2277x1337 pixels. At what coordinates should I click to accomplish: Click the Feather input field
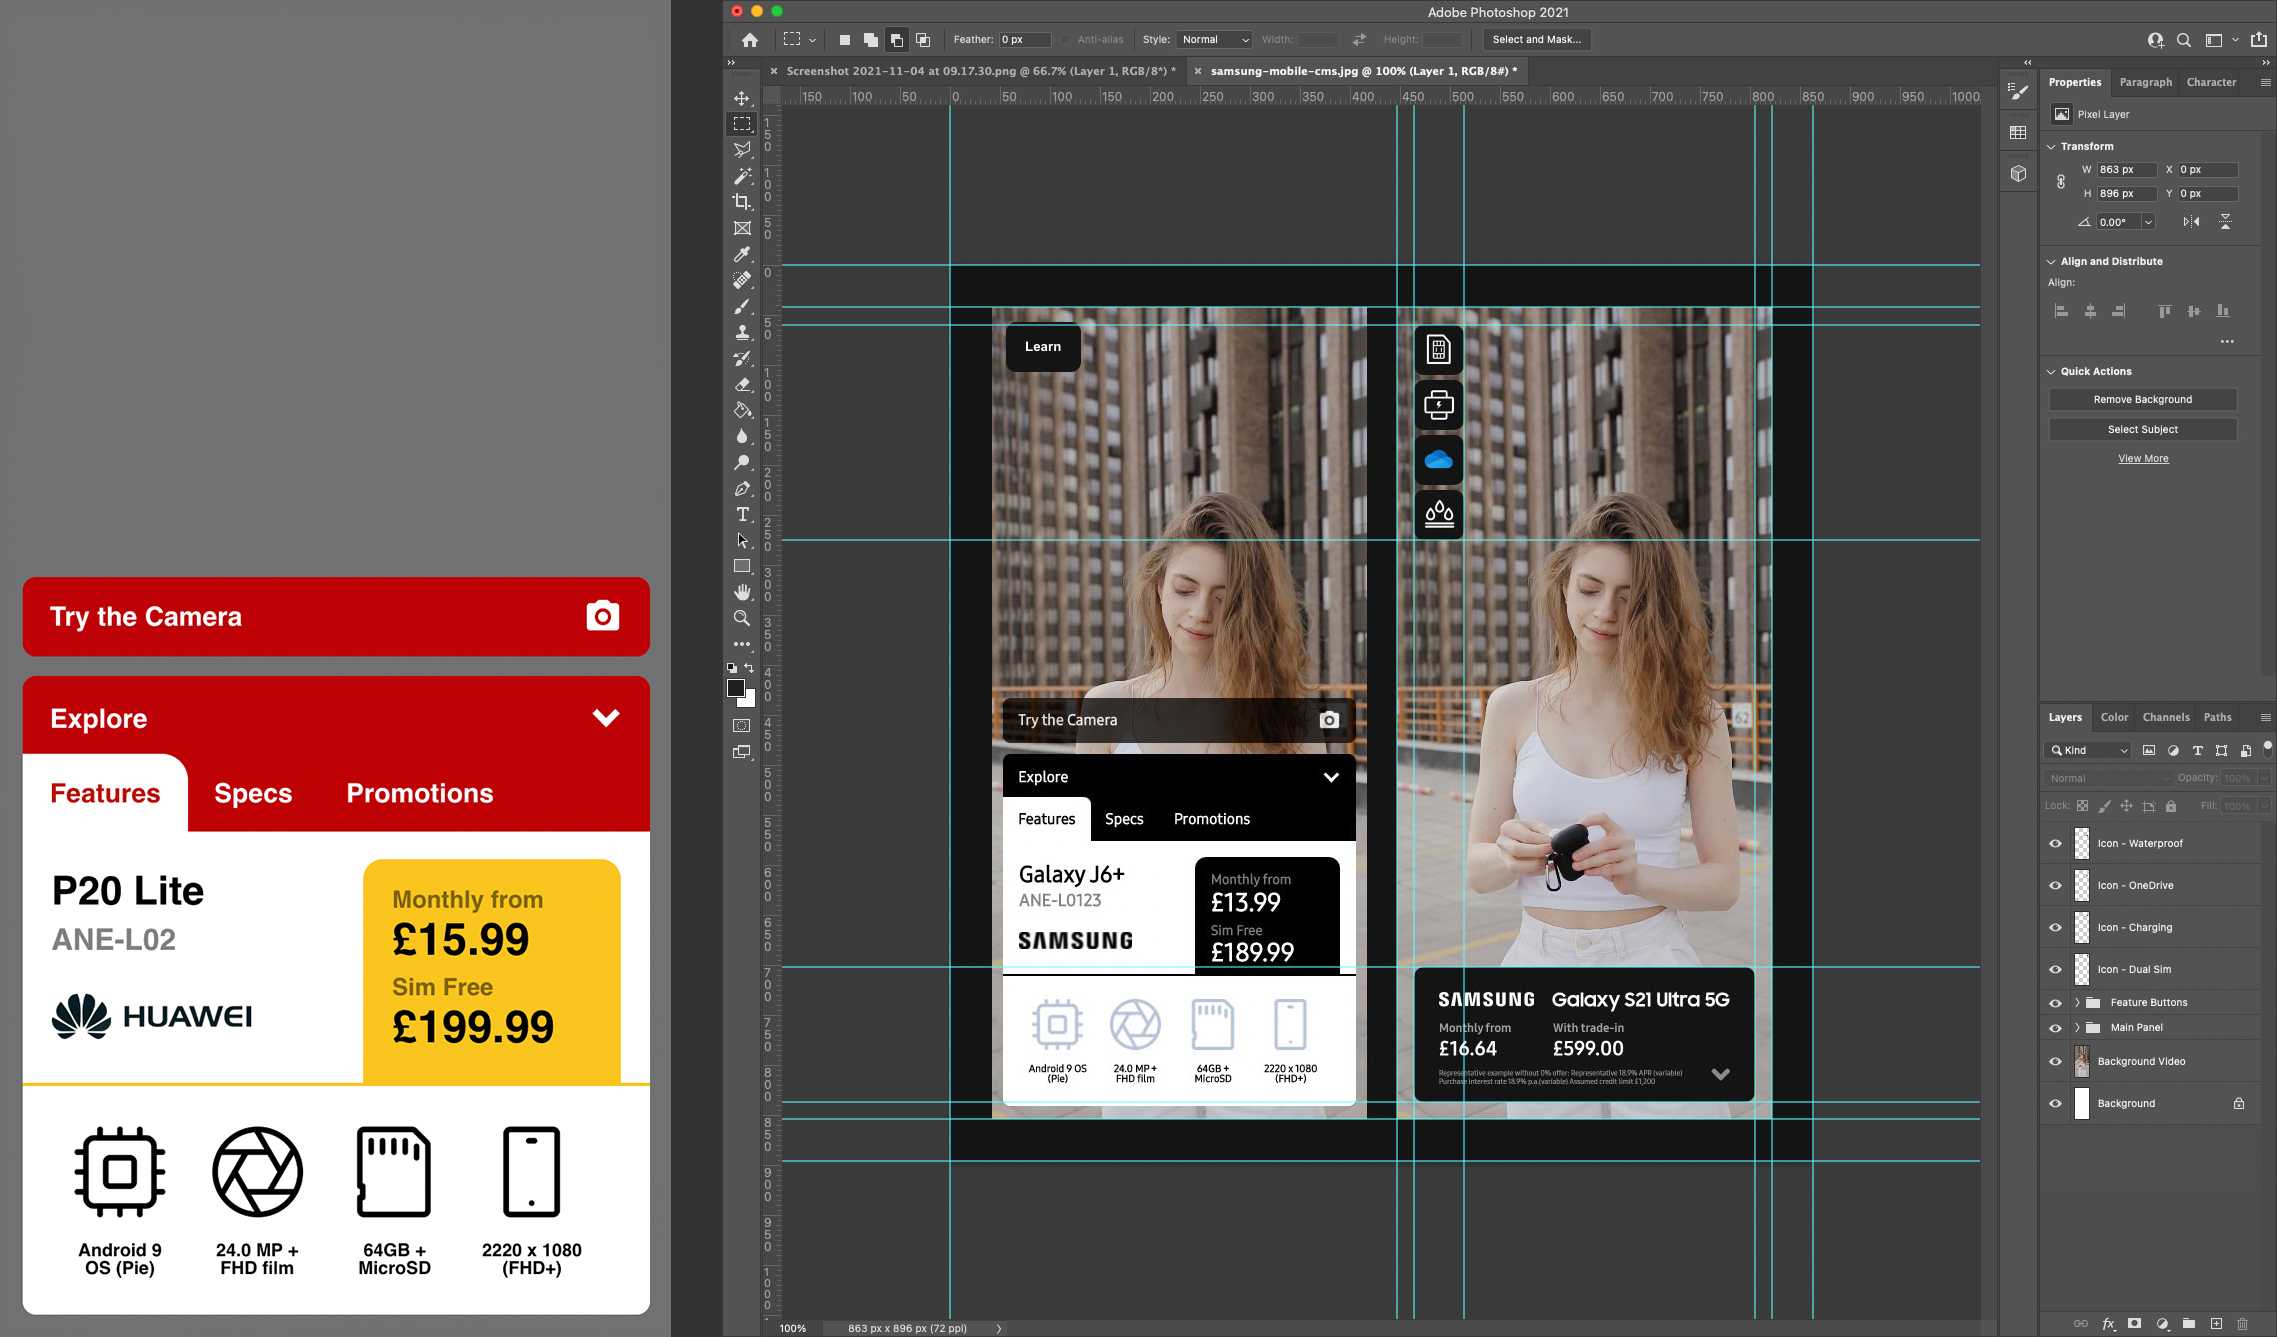1024,40
